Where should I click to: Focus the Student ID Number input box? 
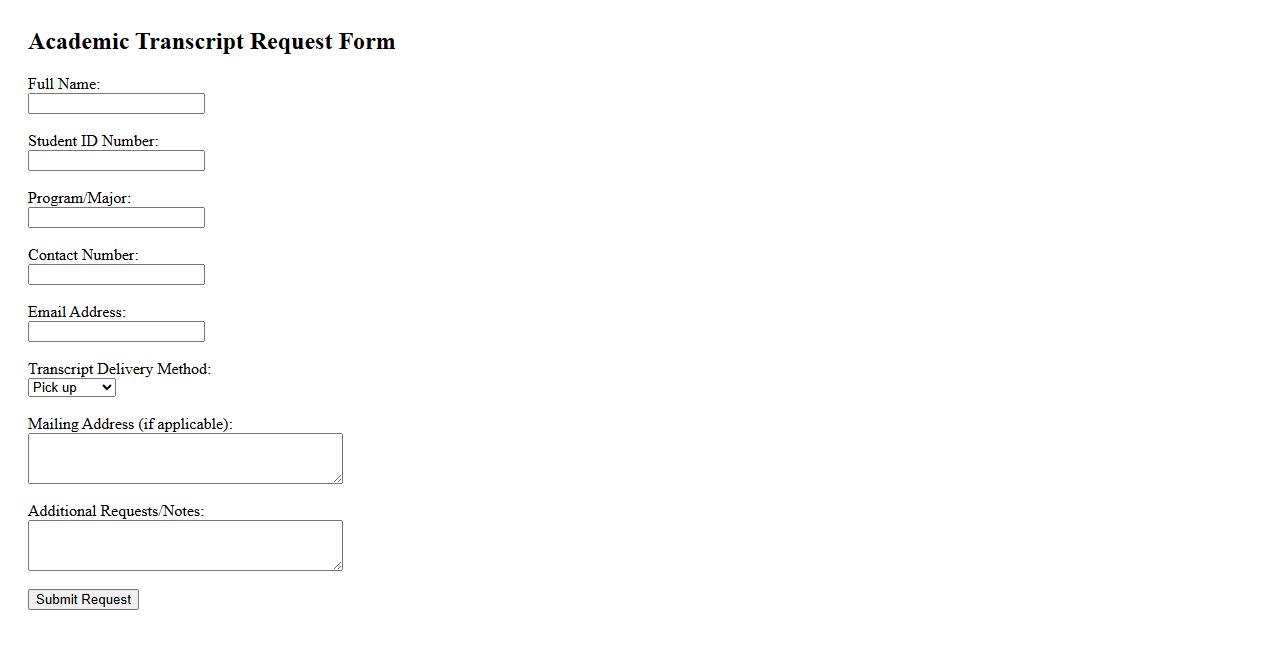pos(116,161)
